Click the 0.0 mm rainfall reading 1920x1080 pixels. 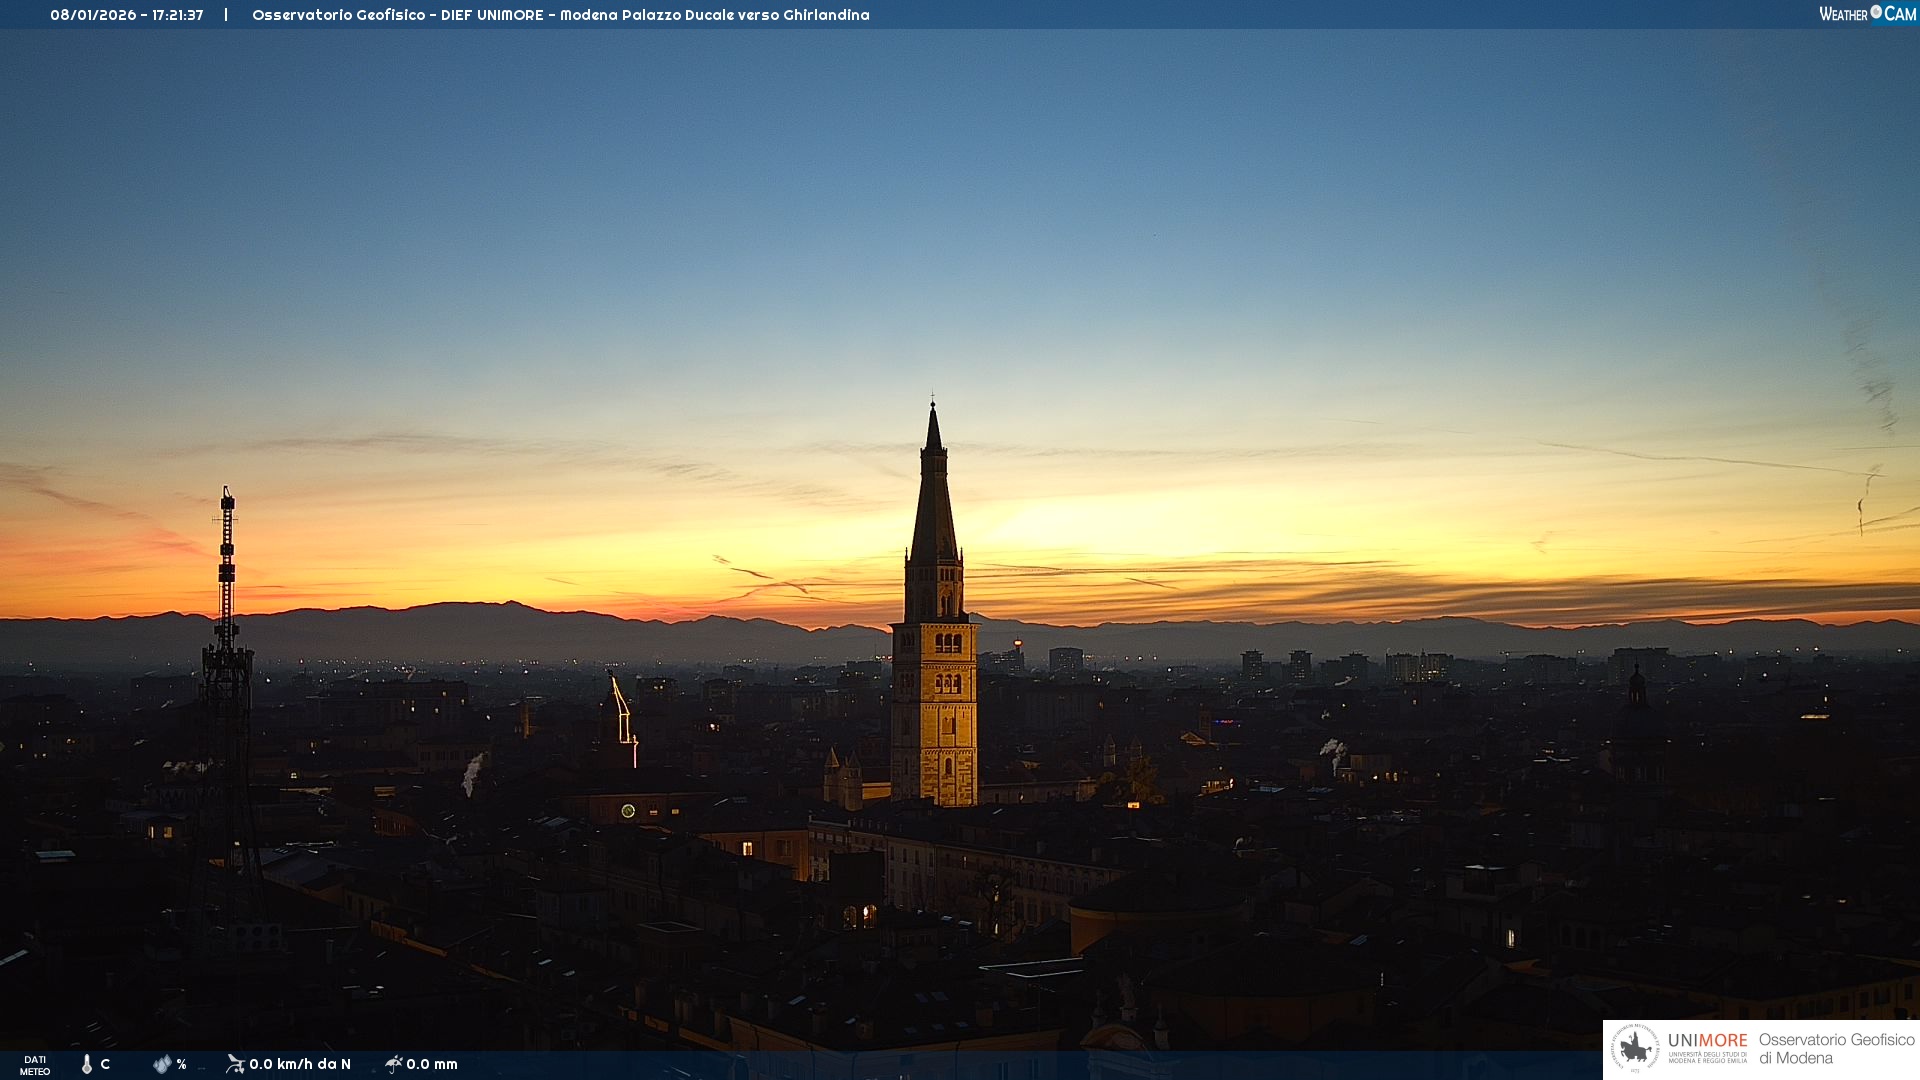[432, 1064]
